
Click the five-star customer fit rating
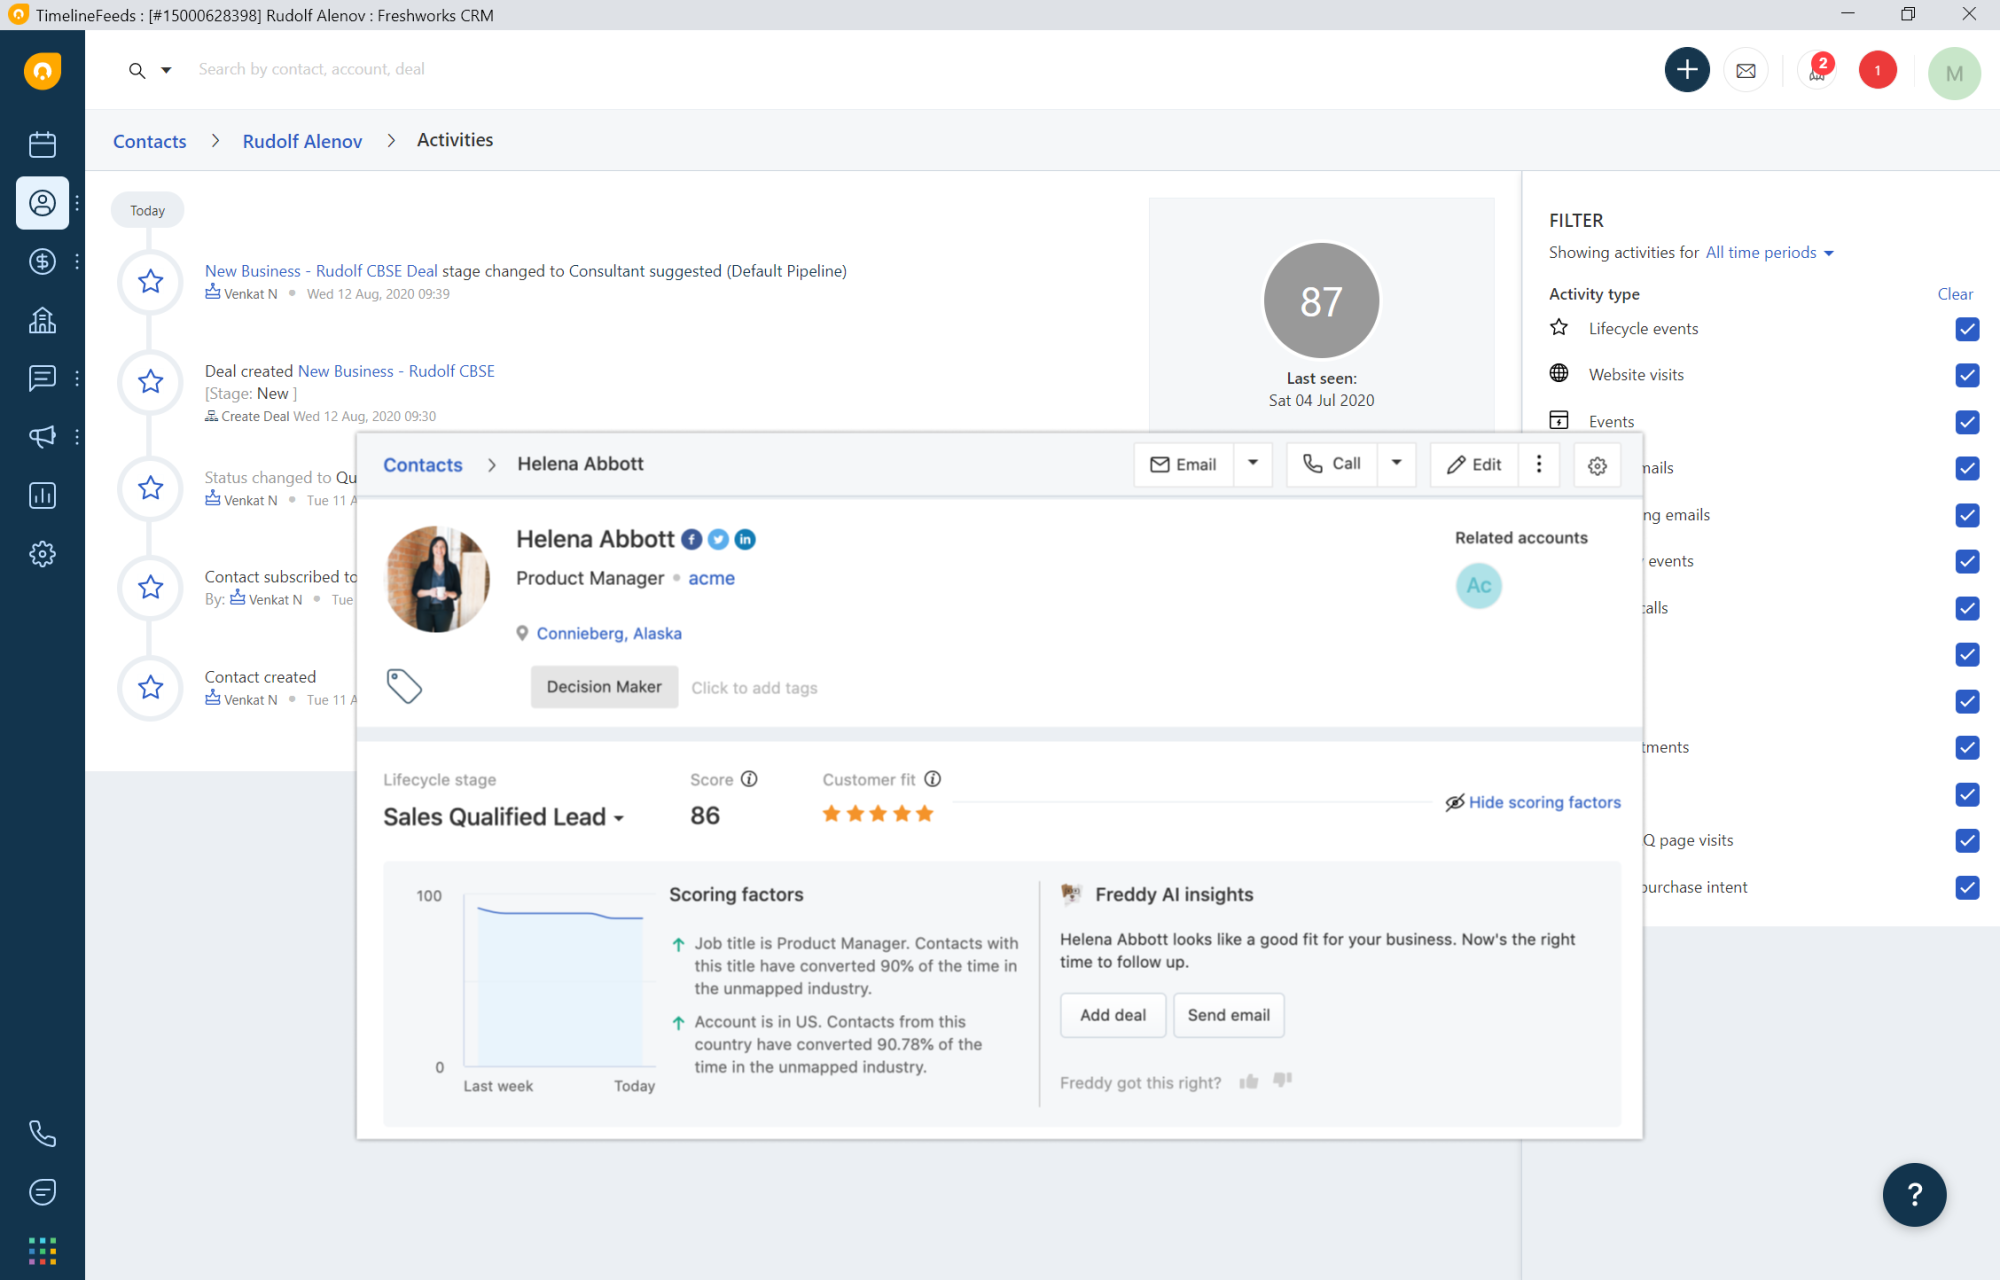click(878, 813)
